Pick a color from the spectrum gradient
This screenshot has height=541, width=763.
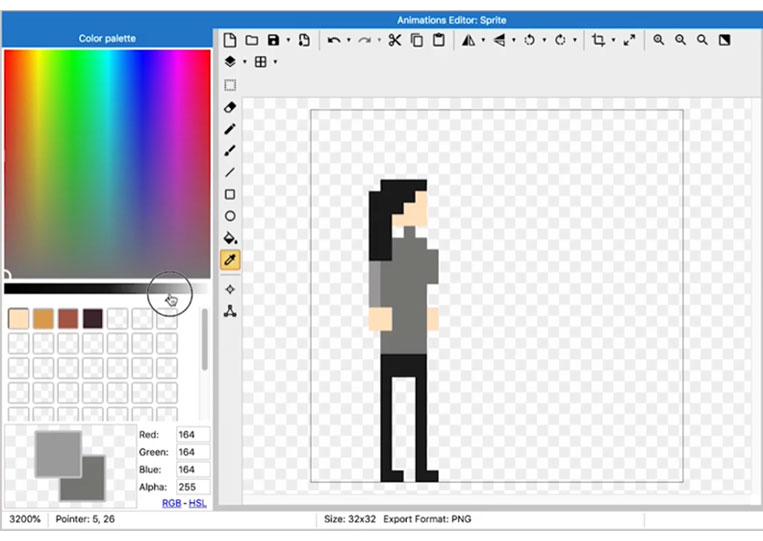[x=107, y=163]
